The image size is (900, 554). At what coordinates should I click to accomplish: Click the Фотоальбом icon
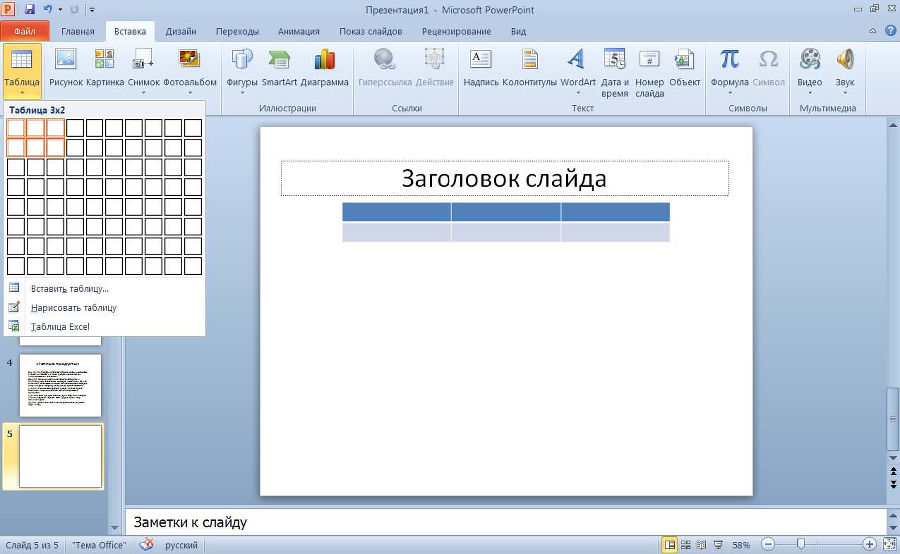[x=189, y=68]
